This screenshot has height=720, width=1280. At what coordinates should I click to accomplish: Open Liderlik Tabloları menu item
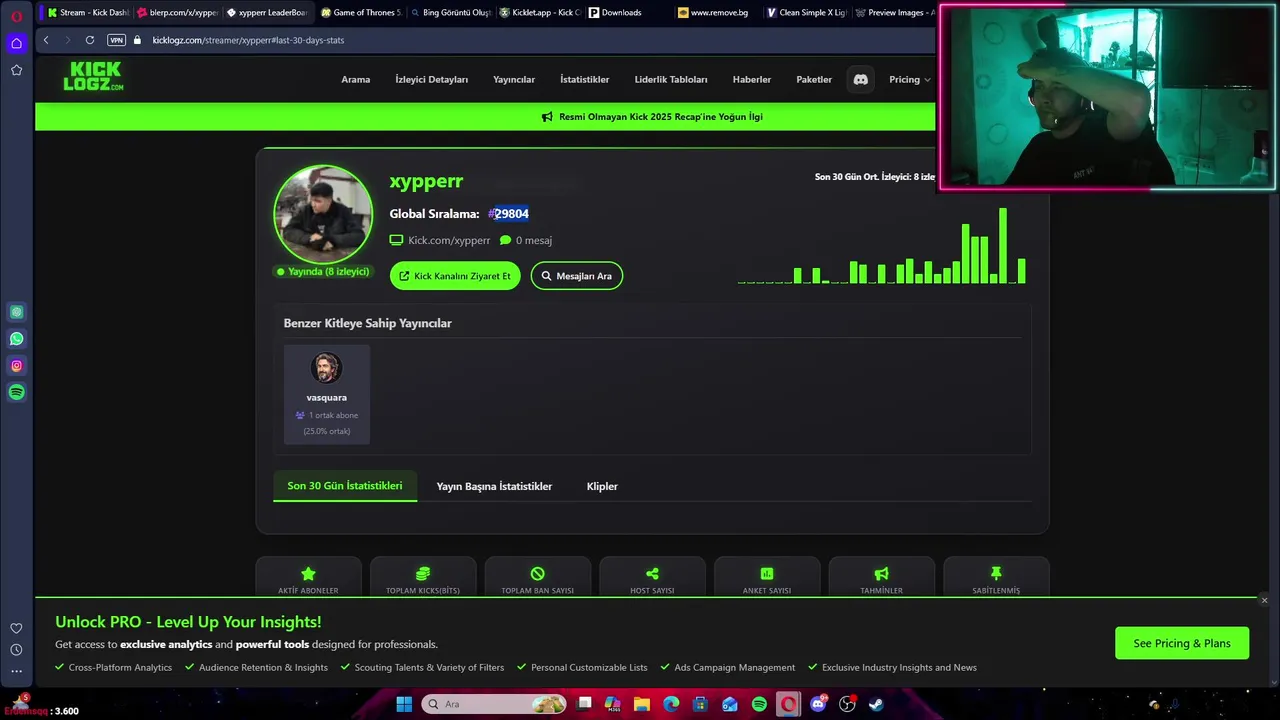pos(671,79)
